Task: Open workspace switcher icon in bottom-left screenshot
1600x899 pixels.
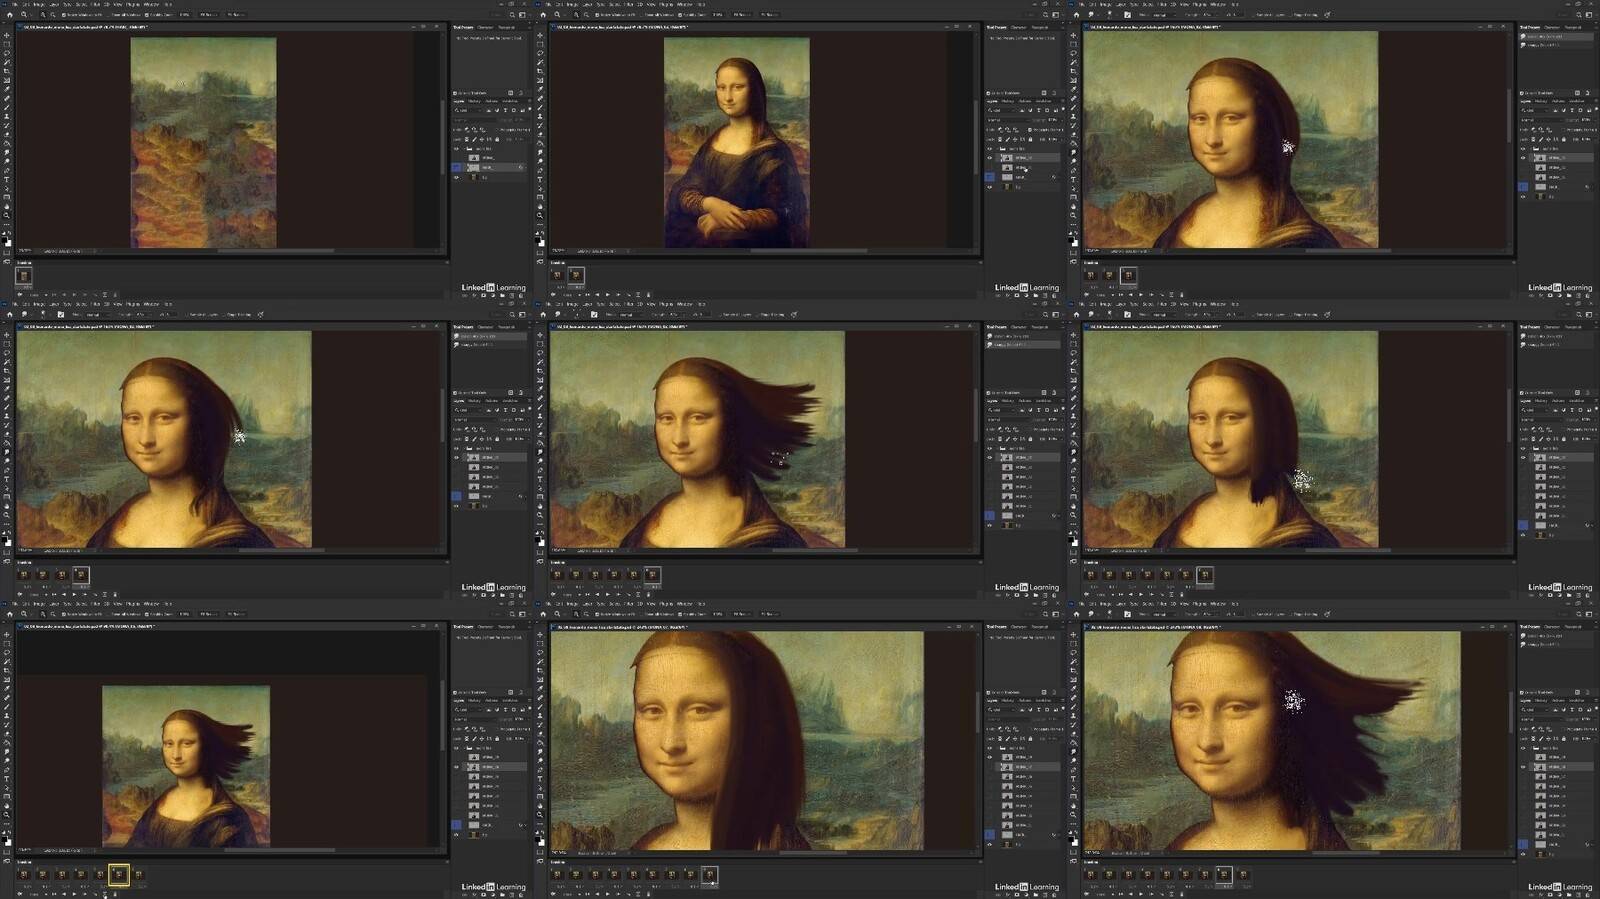Action: click(522, 615)
